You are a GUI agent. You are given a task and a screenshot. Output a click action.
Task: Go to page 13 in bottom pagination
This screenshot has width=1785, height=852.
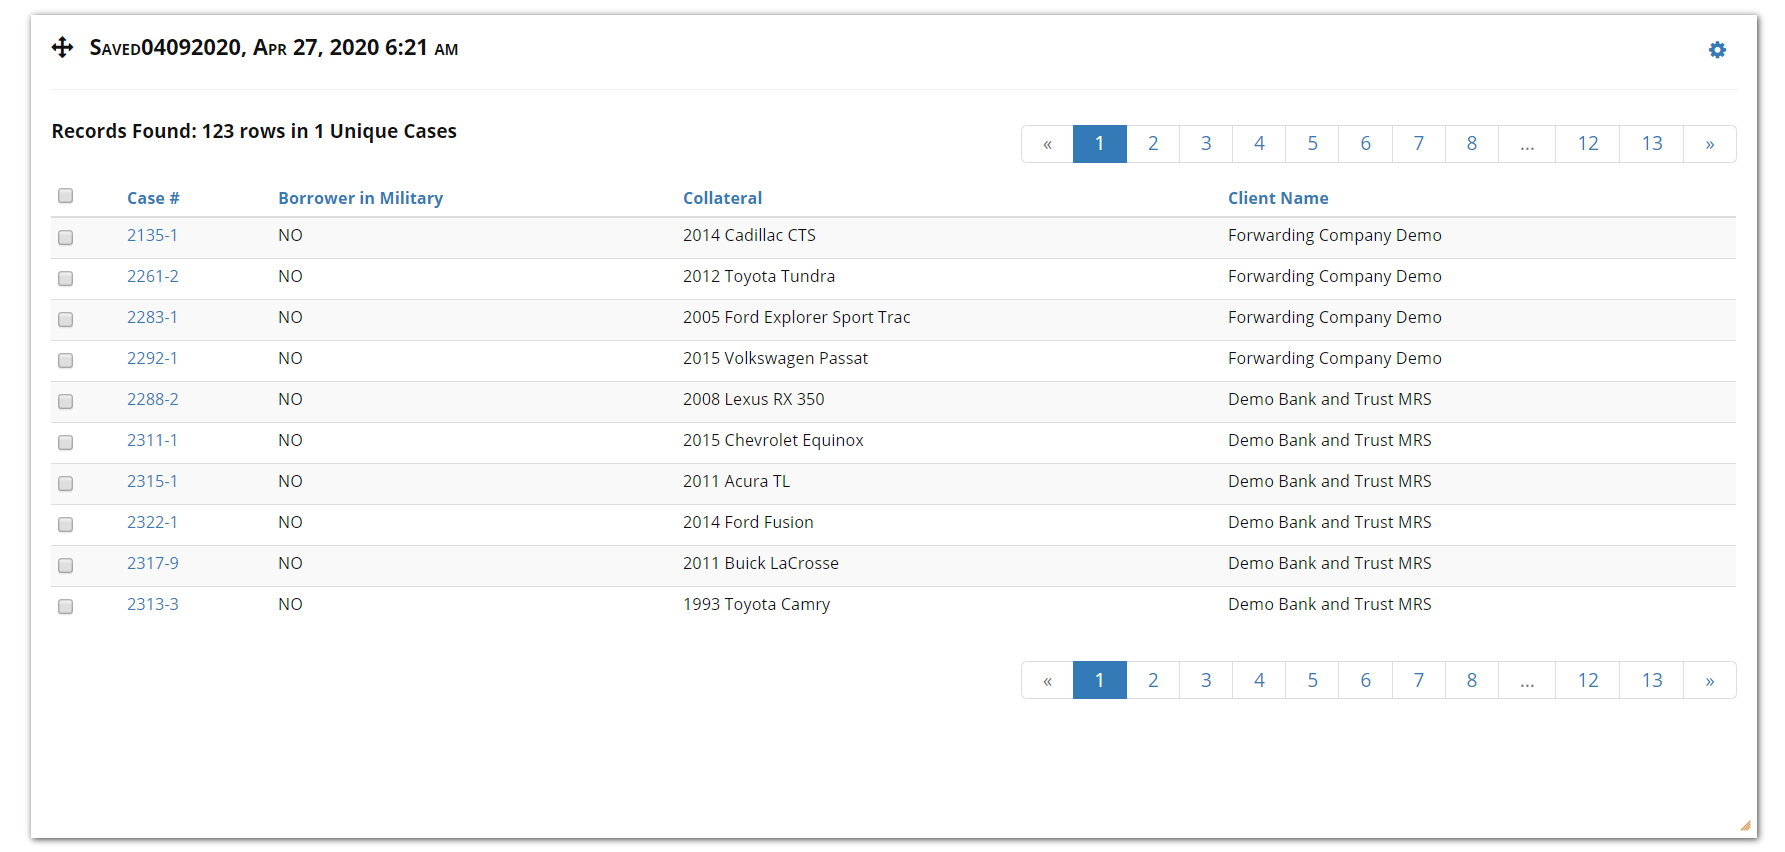pos(1651,680)
